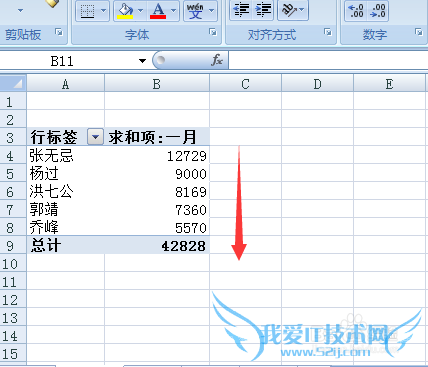Select column A header
The height and width of the screenshot is (367, 428).
point(65,84)
